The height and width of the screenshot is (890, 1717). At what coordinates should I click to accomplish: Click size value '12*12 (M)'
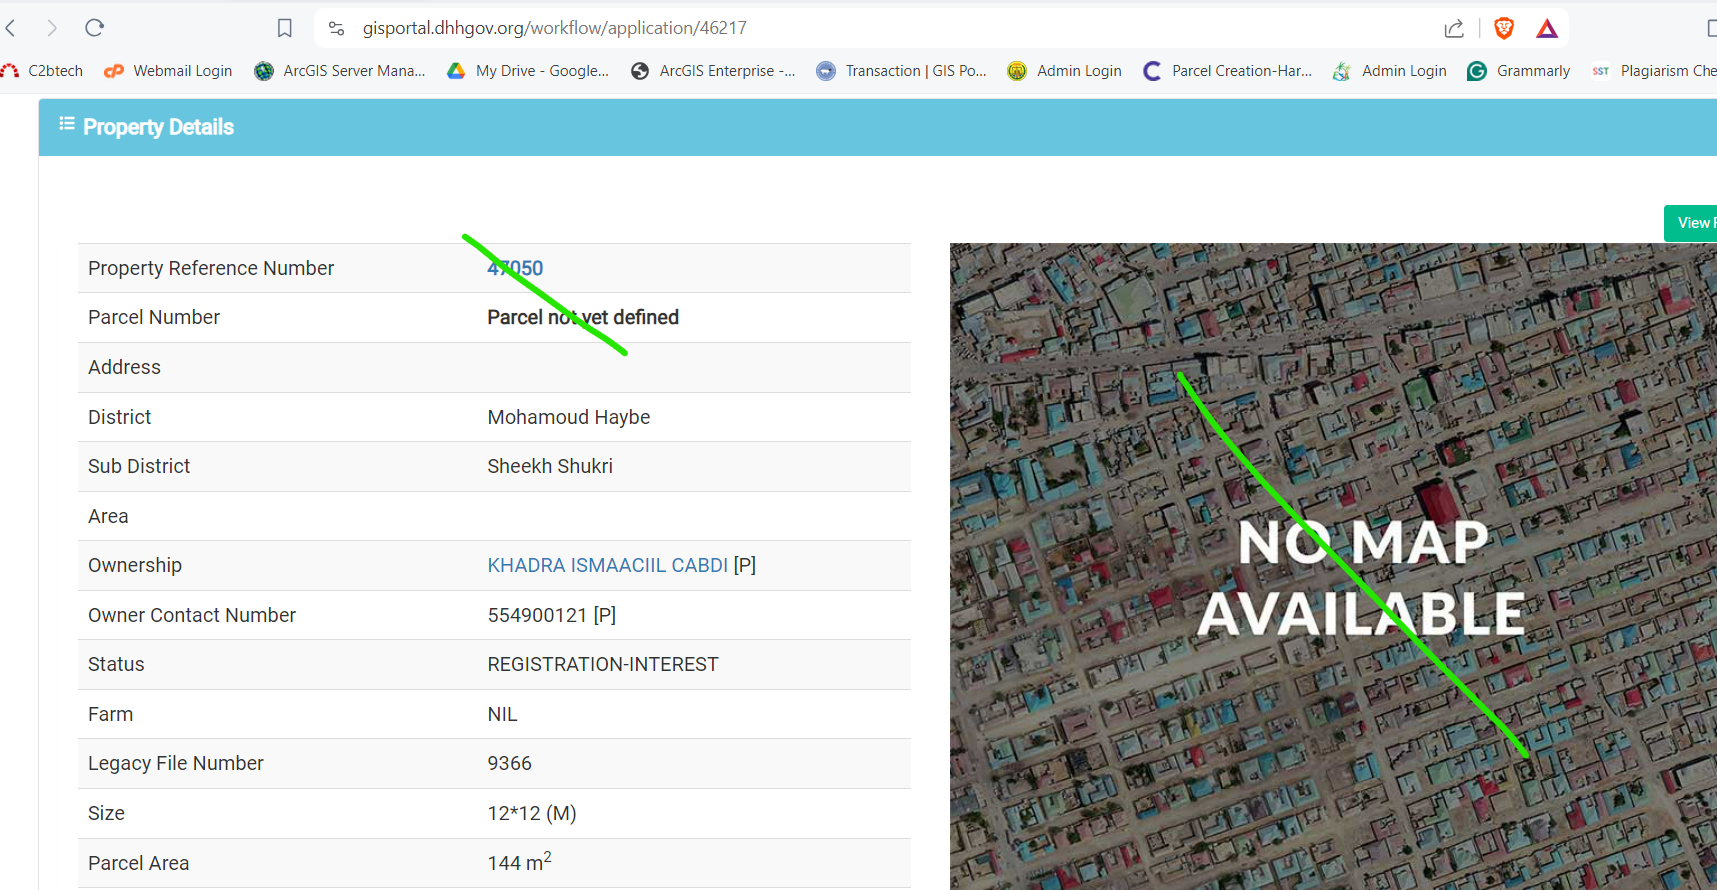(x=532, y=813)
